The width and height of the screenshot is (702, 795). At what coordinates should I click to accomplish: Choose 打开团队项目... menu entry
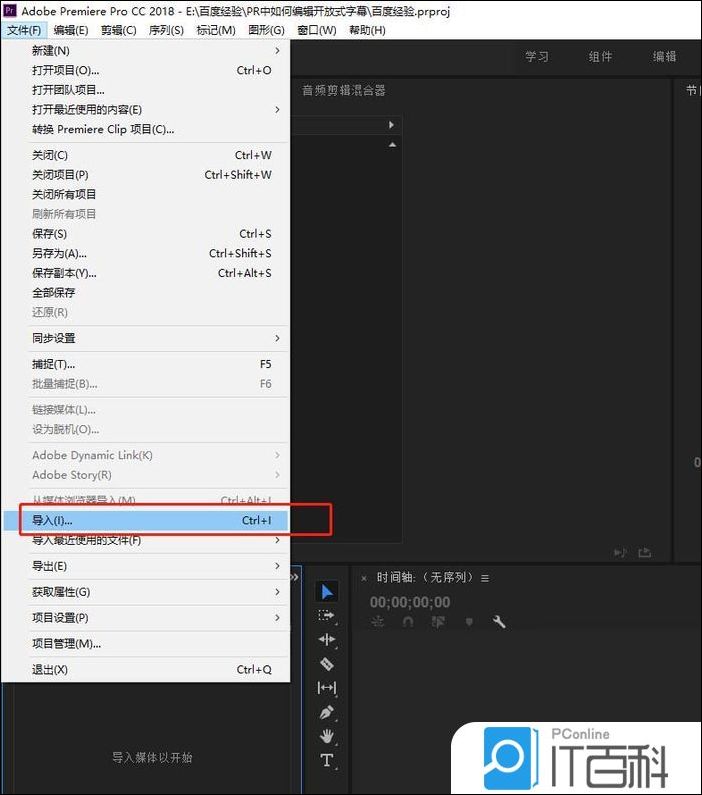tap(145, 90)
